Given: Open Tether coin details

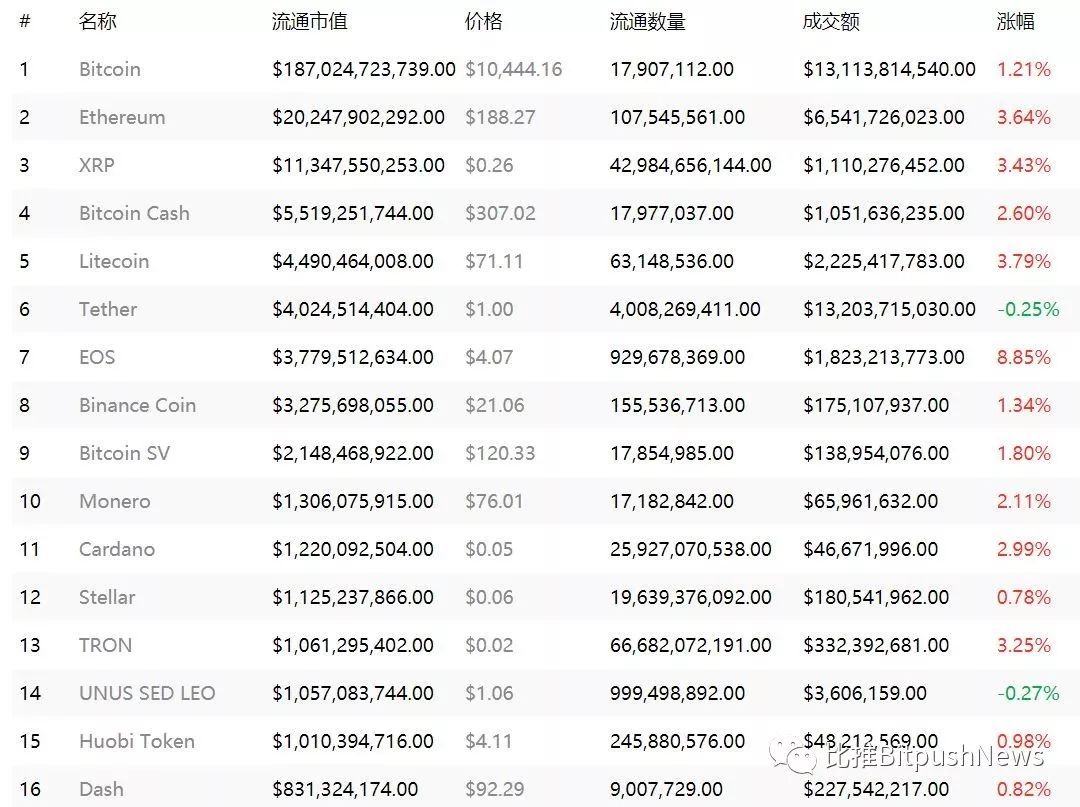Looking at the screenshot, I should coord(108,309).
